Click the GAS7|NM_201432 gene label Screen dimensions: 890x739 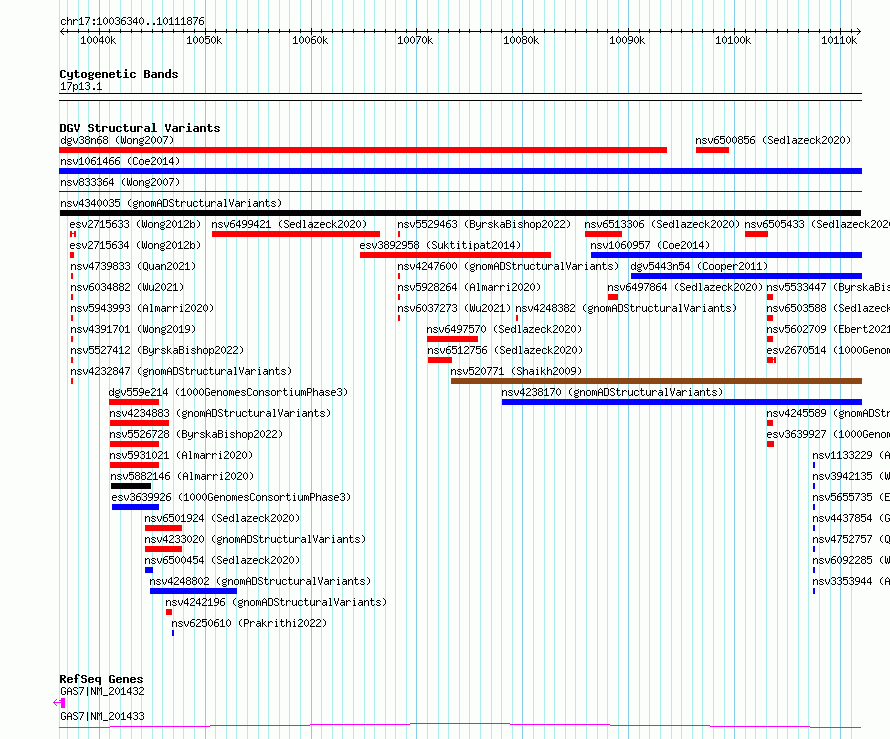[102, 691]
